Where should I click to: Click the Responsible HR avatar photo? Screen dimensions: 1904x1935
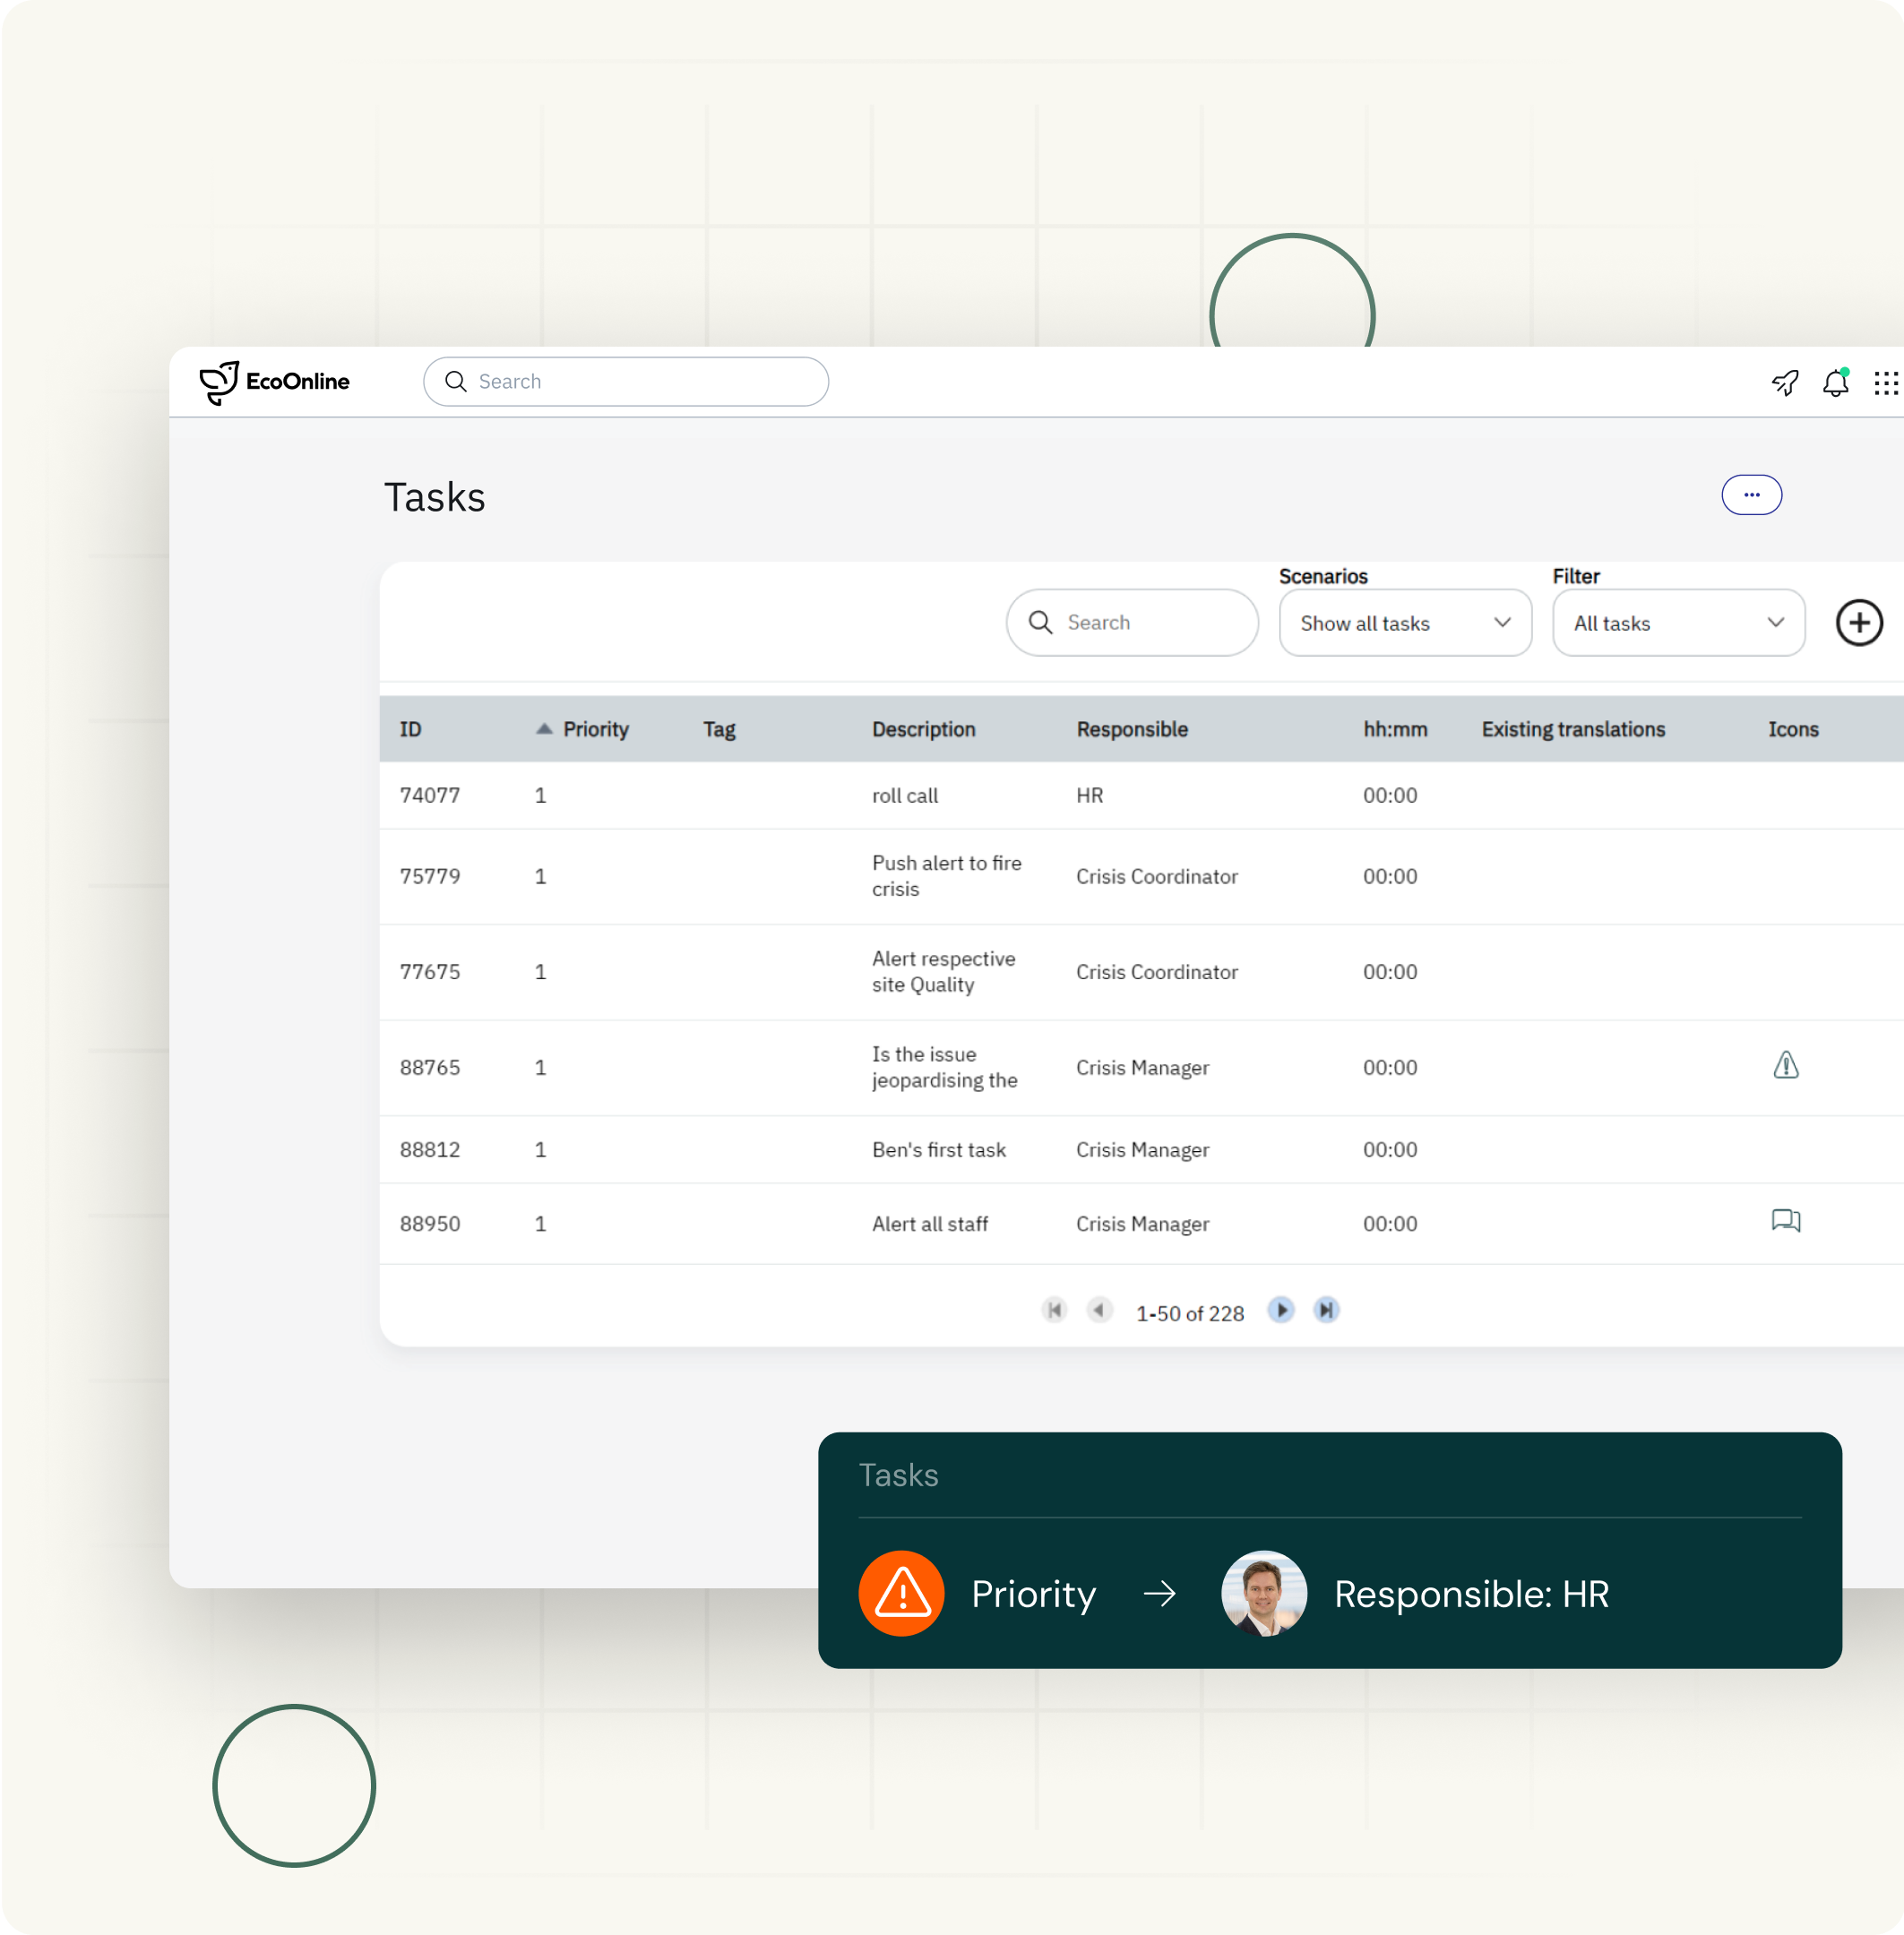[x=1263, y=1593]
